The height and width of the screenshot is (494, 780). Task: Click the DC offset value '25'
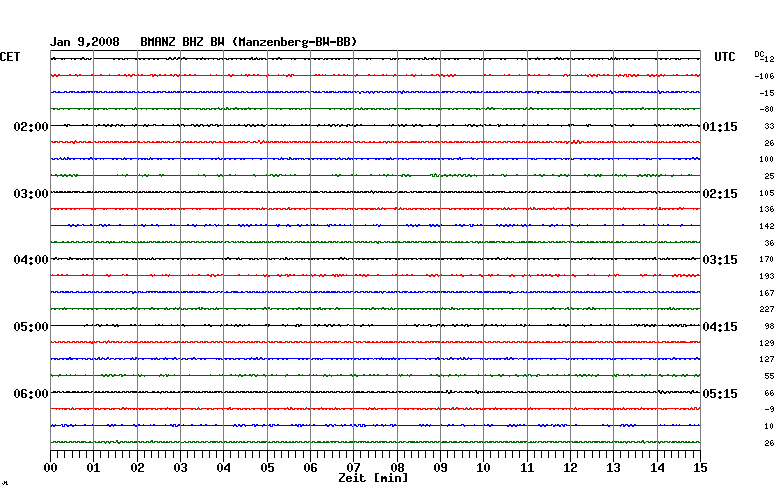(x=770, y=176)
